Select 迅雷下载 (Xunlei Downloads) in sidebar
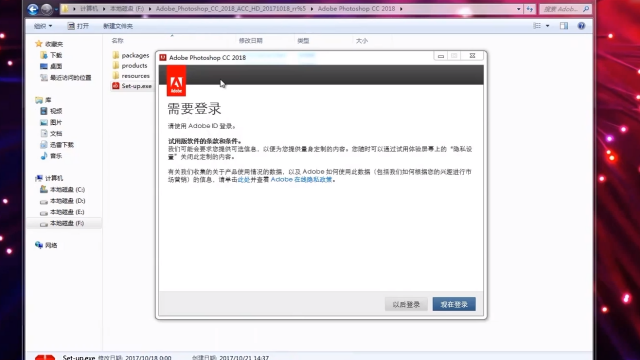 [x=57, y=145]
